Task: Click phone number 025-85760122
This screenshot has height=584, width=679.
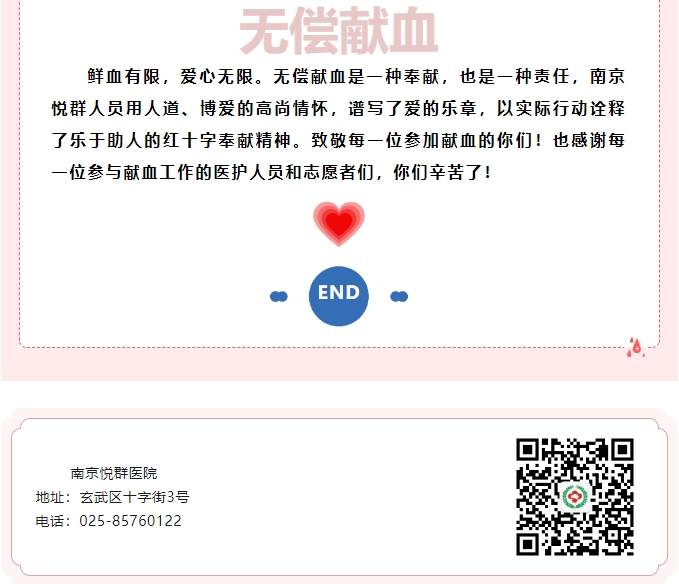Action: click(130, 521)
